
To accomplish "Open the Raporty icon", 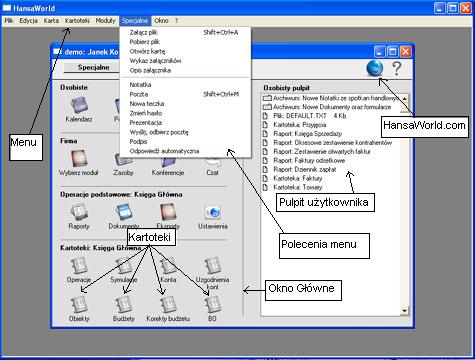I will 79,212.
